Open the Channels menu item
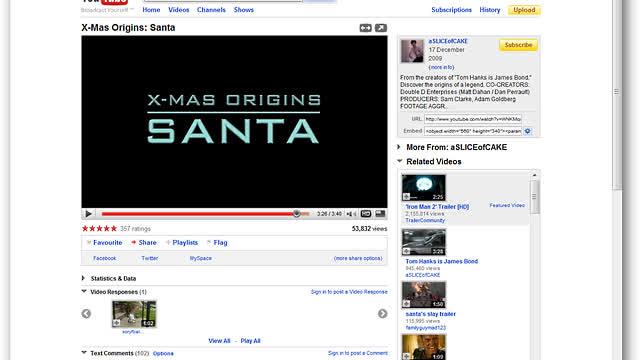This screenshot has width=640, height=360. pyautogui.click(x=211, y=10)
